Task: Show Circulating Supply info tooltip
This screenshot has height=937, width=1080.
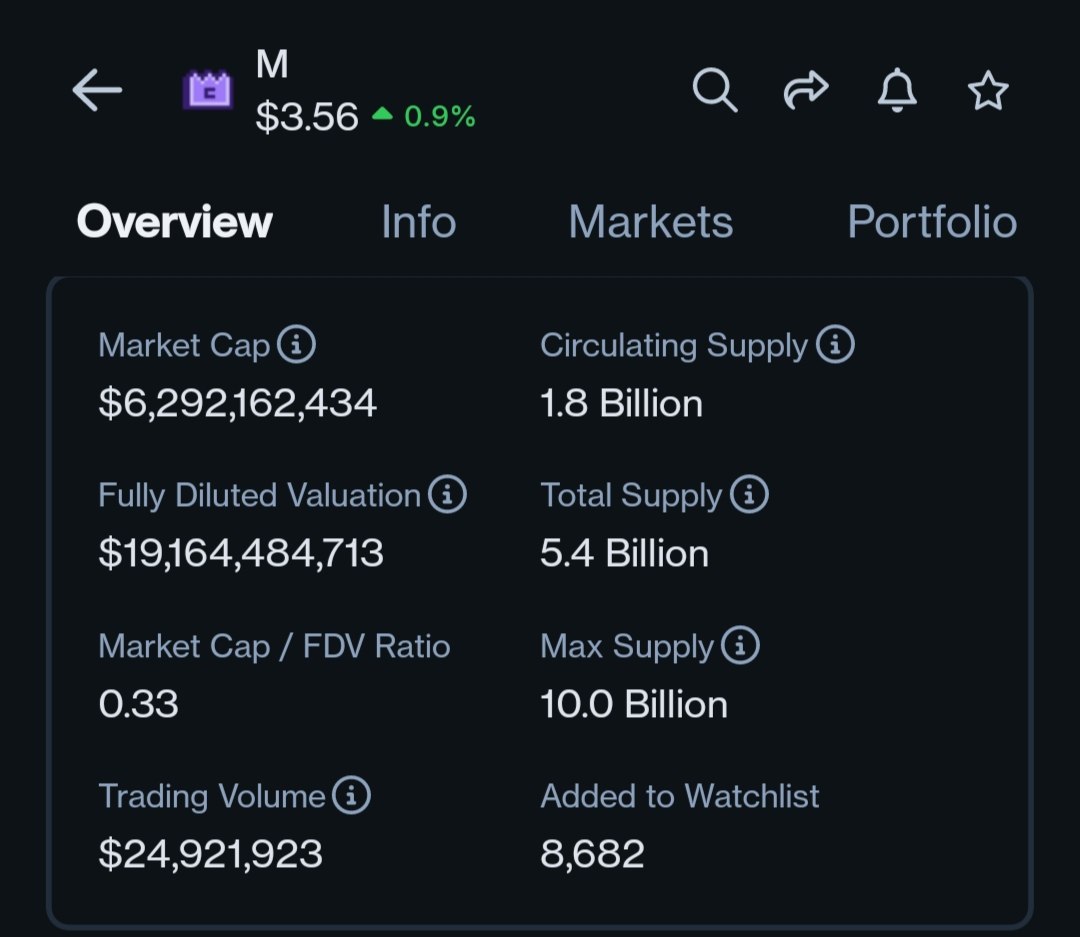Action: (835, 345)
